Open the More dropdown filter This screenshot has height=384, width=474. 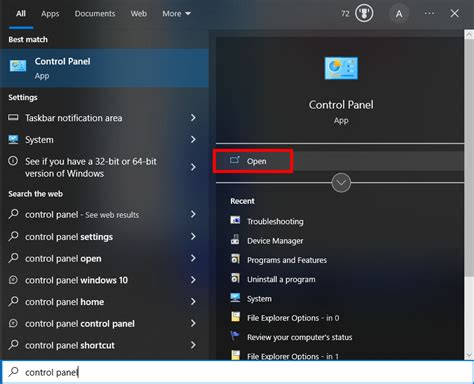(177, 14)
